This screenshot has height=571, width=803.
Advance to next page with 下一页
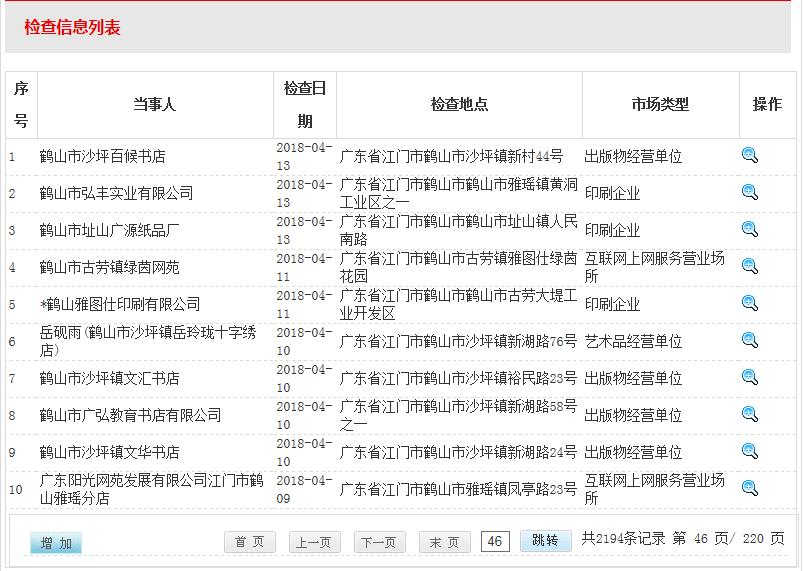pyautogui.click(x=380, y=542)
